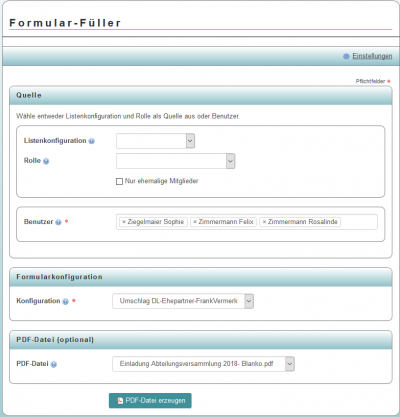Remove Zimmermann Felix from Benutzer
The height and width of the screenshot is (417, 400).
[x=195, y=222]
